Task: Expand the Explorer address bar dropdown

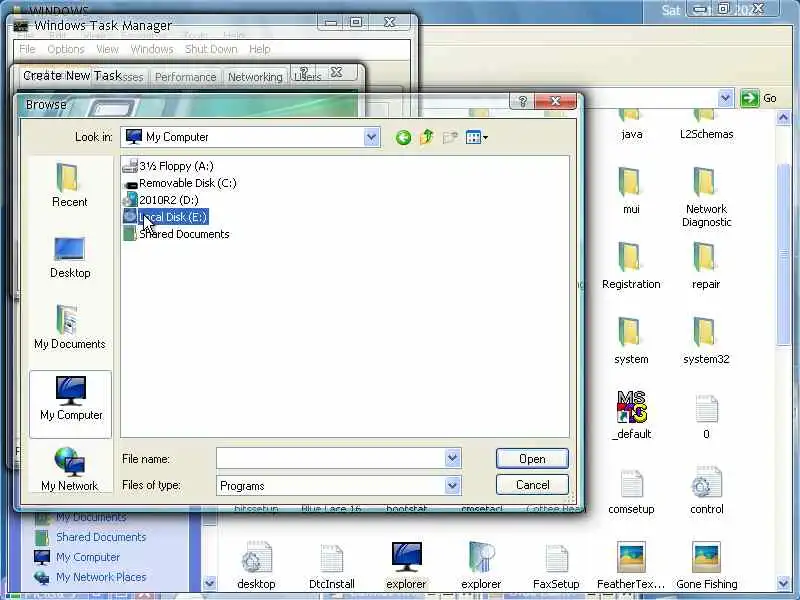Action: point(725,98)
